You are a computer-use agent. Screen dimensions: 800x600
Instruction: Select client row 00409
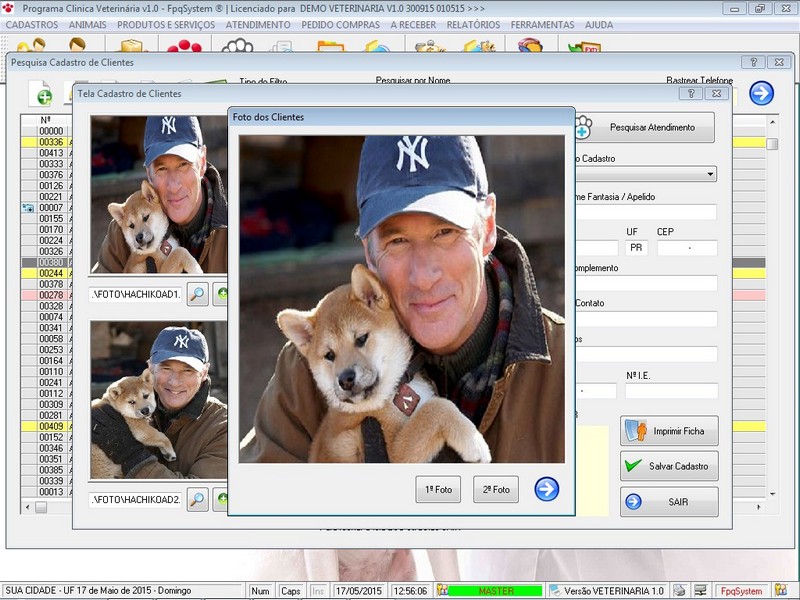[51, 426]
